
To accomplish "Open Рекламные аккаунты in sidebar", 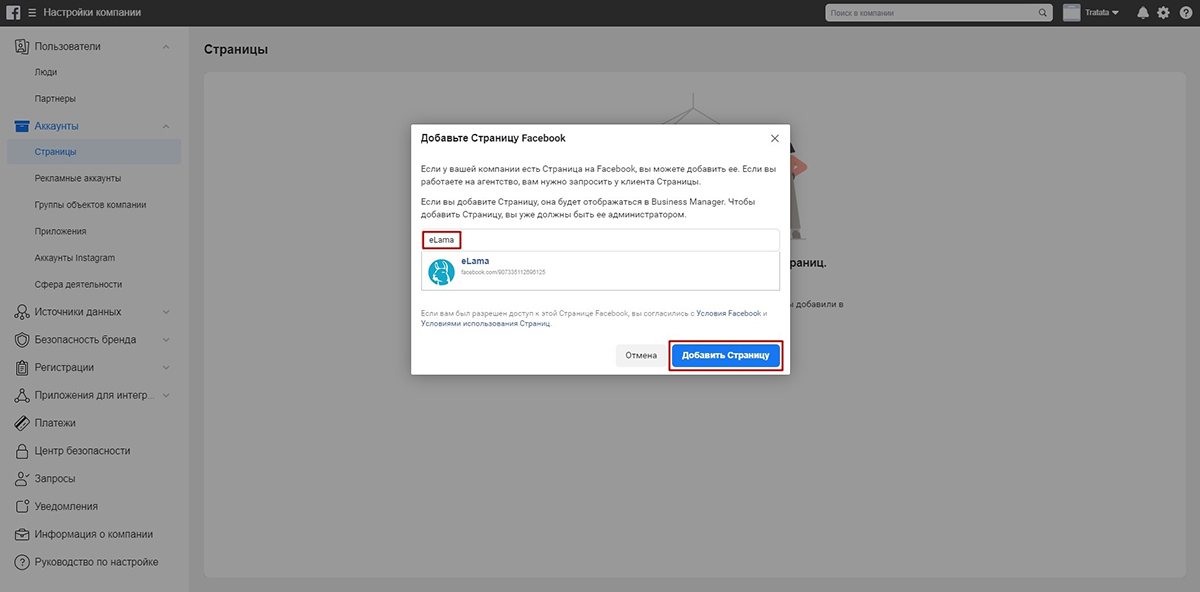I will 78,179.
